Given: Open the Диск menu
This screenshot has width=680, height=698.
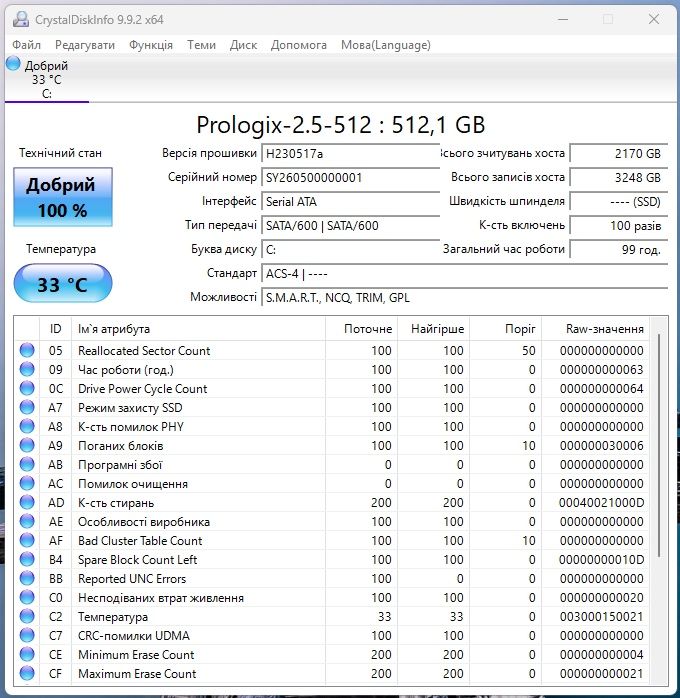Looking at the screenshot, I should tap(243, 45).
